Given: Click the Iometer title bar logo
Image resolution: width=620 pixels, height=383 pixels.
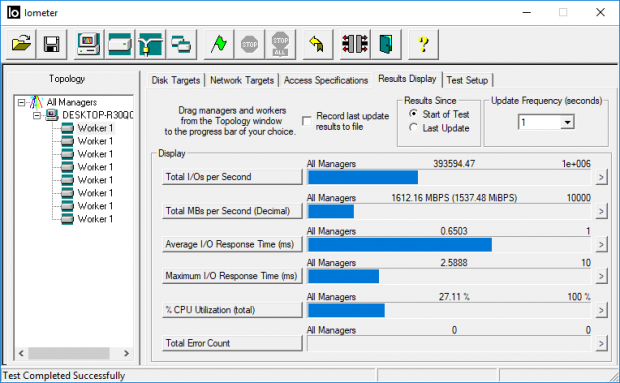Looking at the screenshot, I should (13, 13).
